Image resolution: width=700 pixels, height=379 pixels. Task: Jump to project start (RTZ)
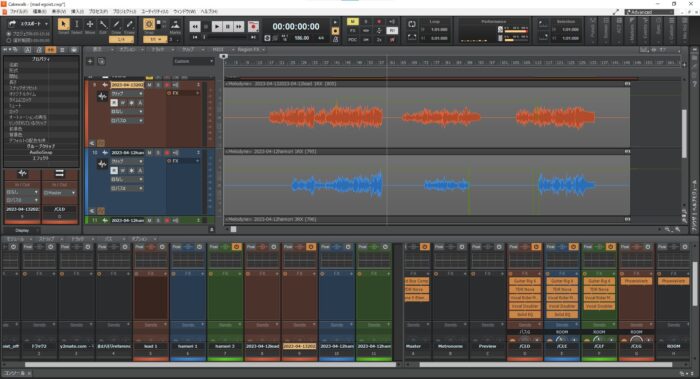point(195,37)
